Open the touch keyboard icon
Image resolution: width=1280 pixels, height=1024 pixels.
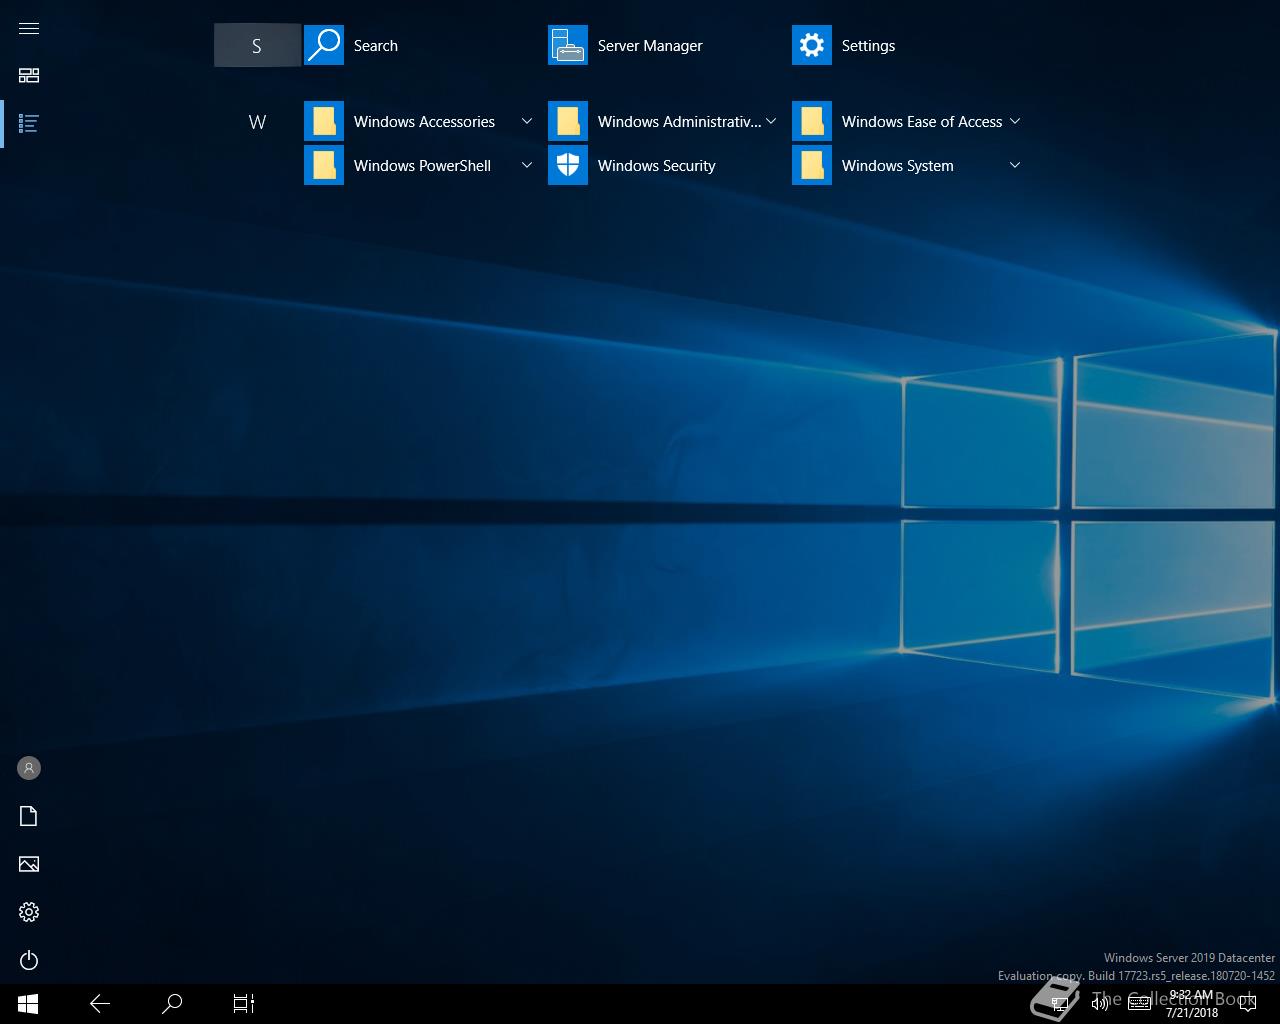(x=1139, y=1003)
